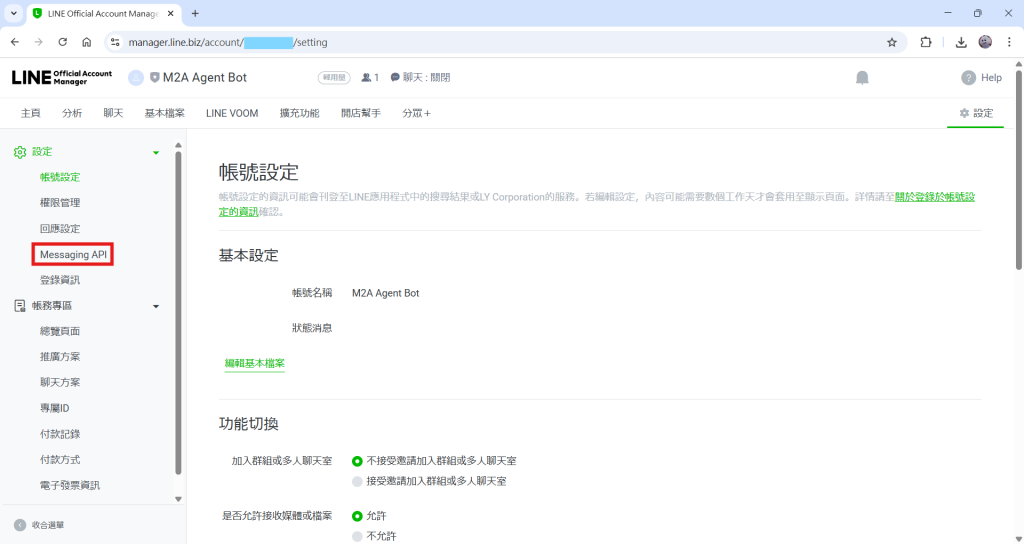Open the 設定 gear tab at right

pos(976,113)
